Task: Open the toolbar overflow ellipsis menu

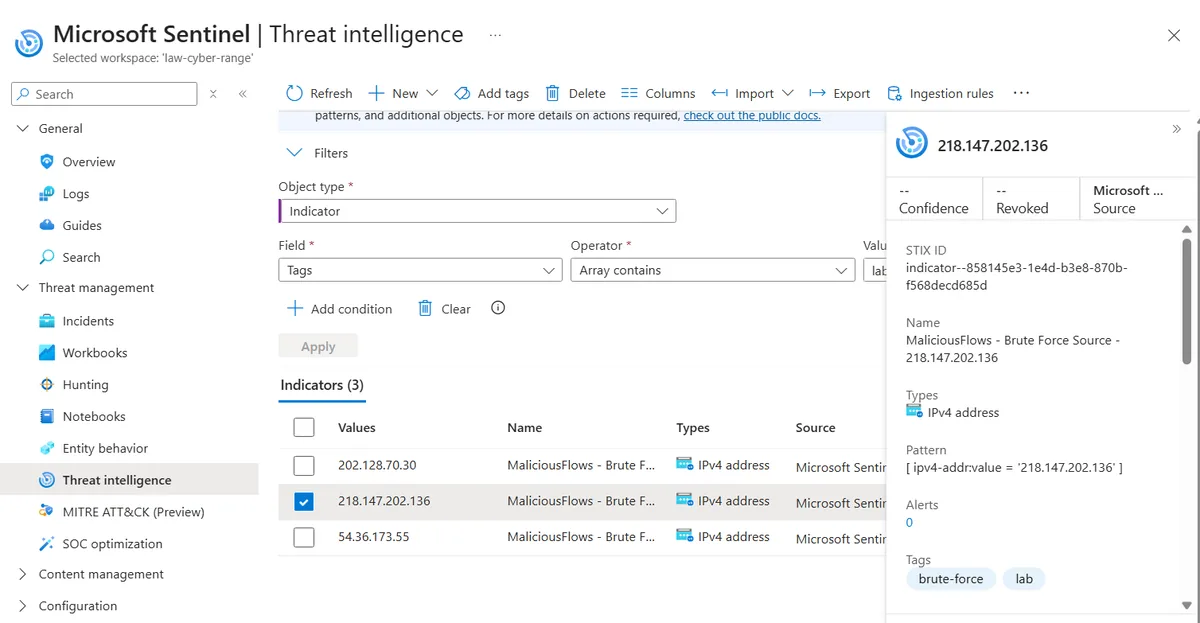Action: [x=1021, y=93]
